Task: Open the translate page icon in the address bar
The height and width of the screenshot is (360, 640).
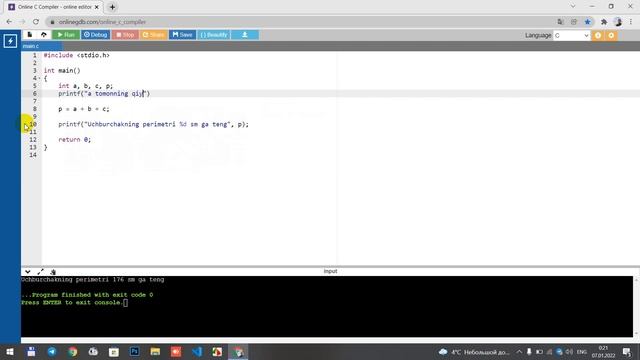Action: [560, 22]
